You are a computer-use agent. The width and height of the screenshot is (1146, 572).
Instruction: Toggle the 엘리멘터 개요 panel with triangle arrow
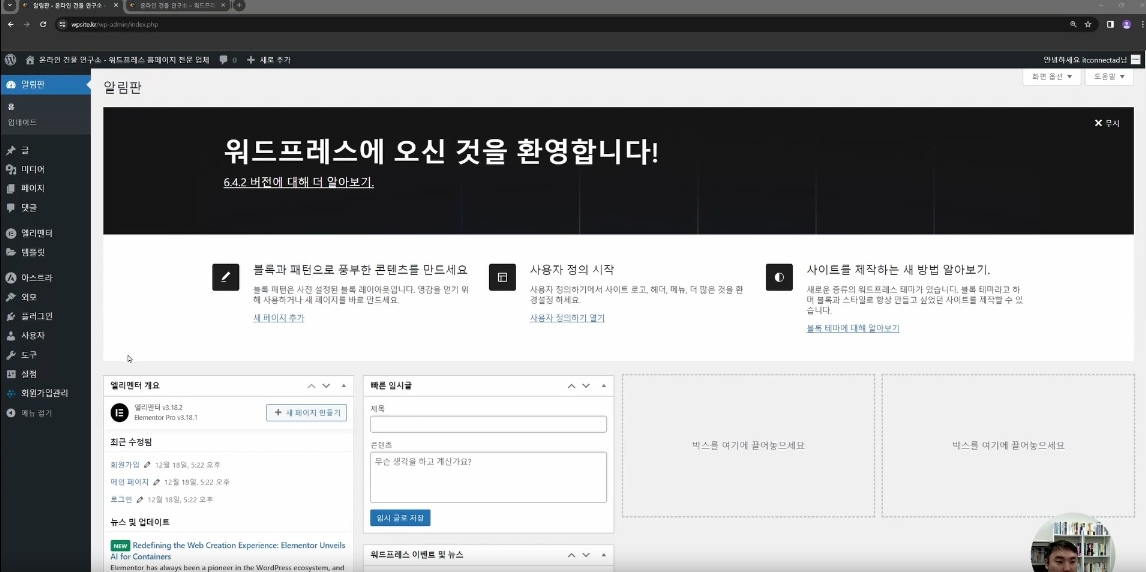coord(344,386)
